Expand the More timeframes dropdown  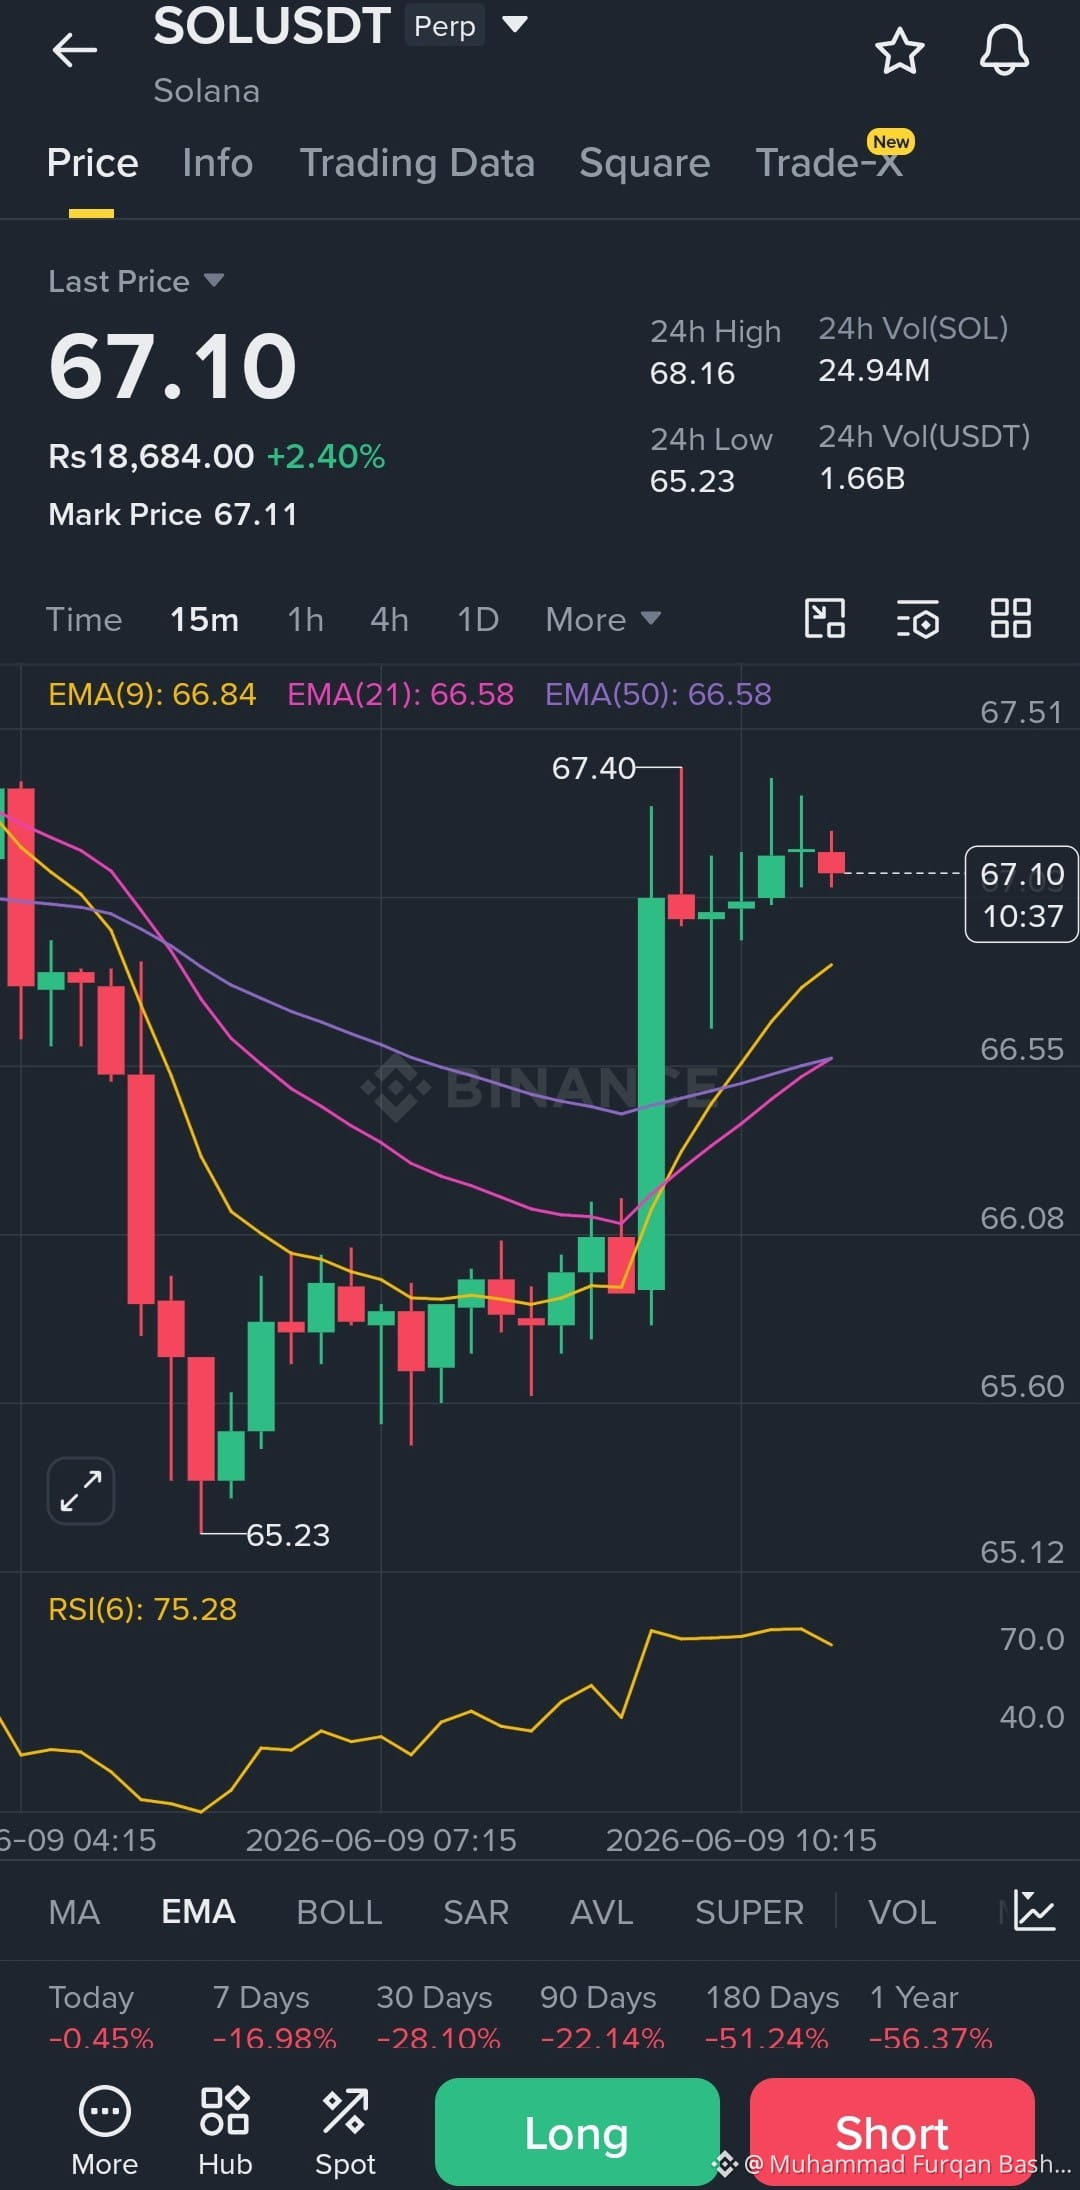click(603, 619)
